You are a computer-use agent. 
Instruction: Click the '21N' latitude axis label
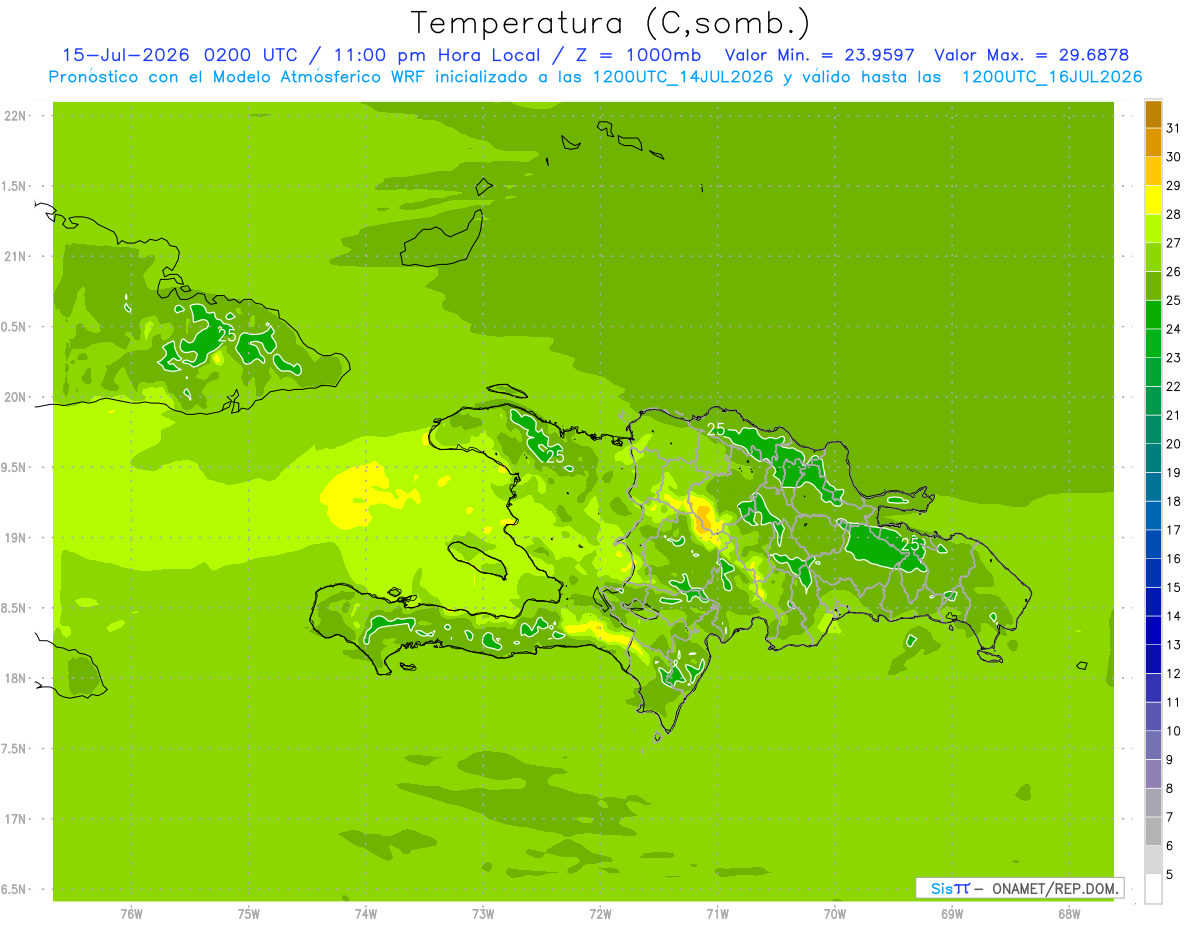(17, 256)
